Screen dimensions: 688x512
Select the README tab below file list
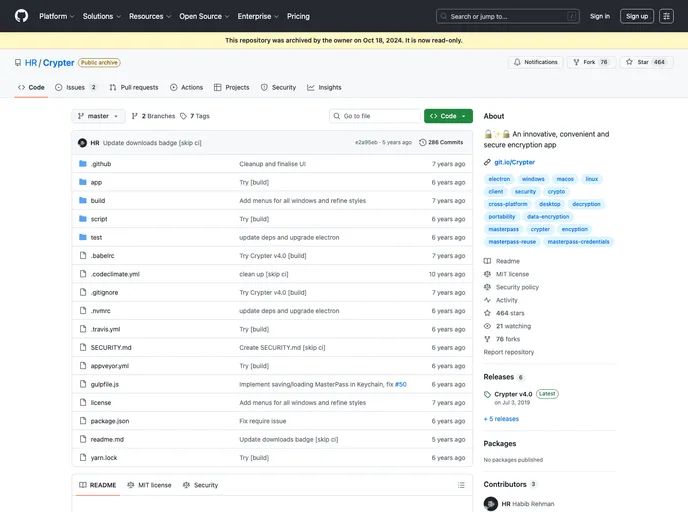[x=97, y=485]
